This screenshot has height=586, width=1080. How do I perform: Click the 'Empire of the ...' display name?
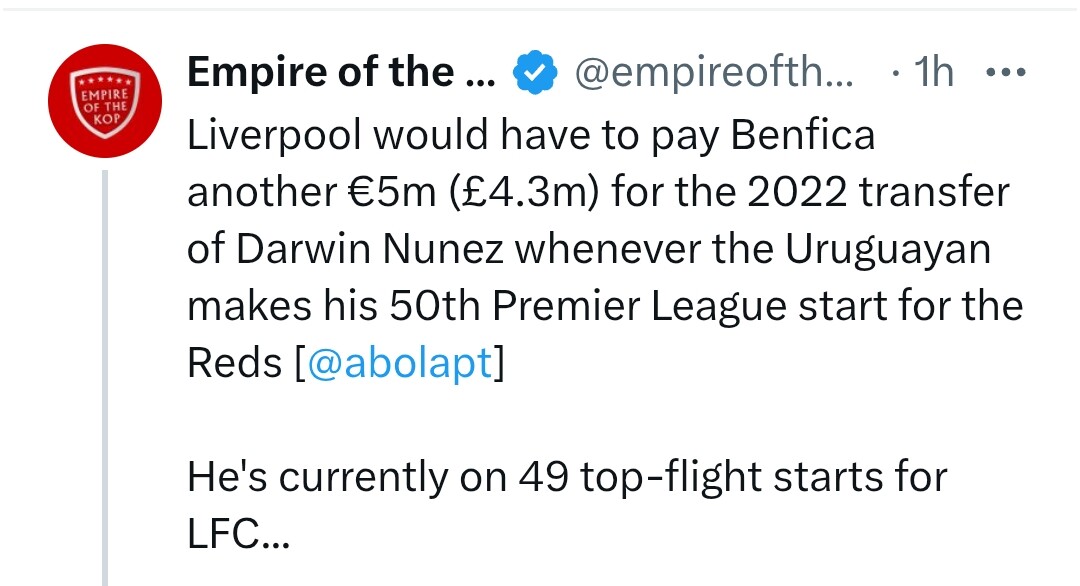[x=341, y=72]
